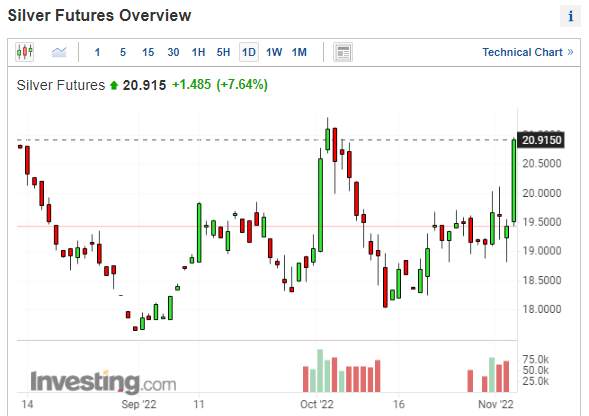Click the 16 date axis label
Viewport: 589px width, 416px height.
(x=399, y=404)
